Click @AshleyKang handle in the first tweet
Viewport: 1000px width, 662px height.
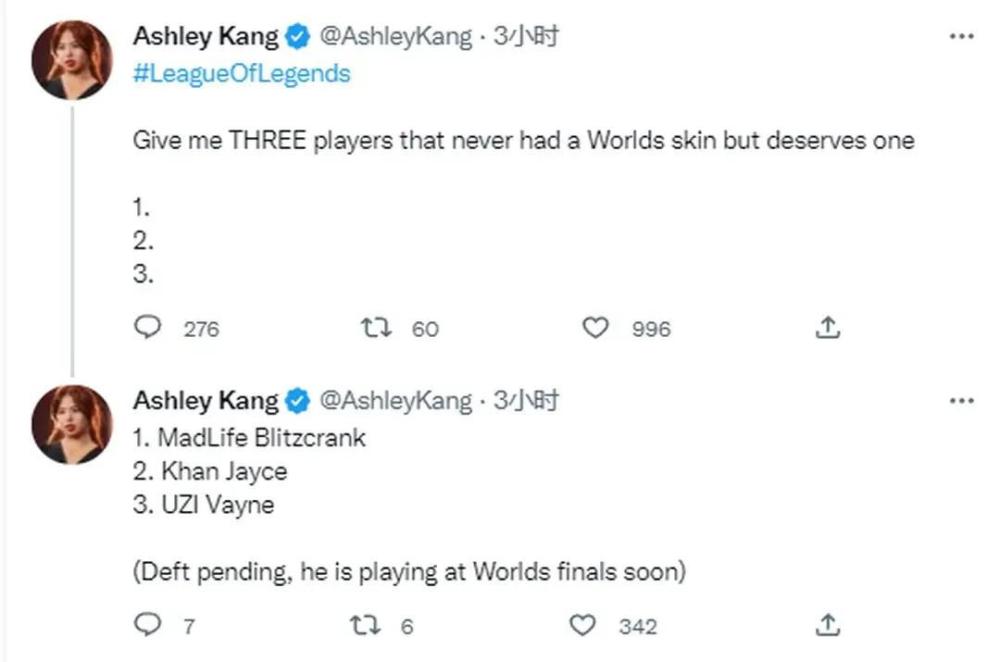point(395,37)
